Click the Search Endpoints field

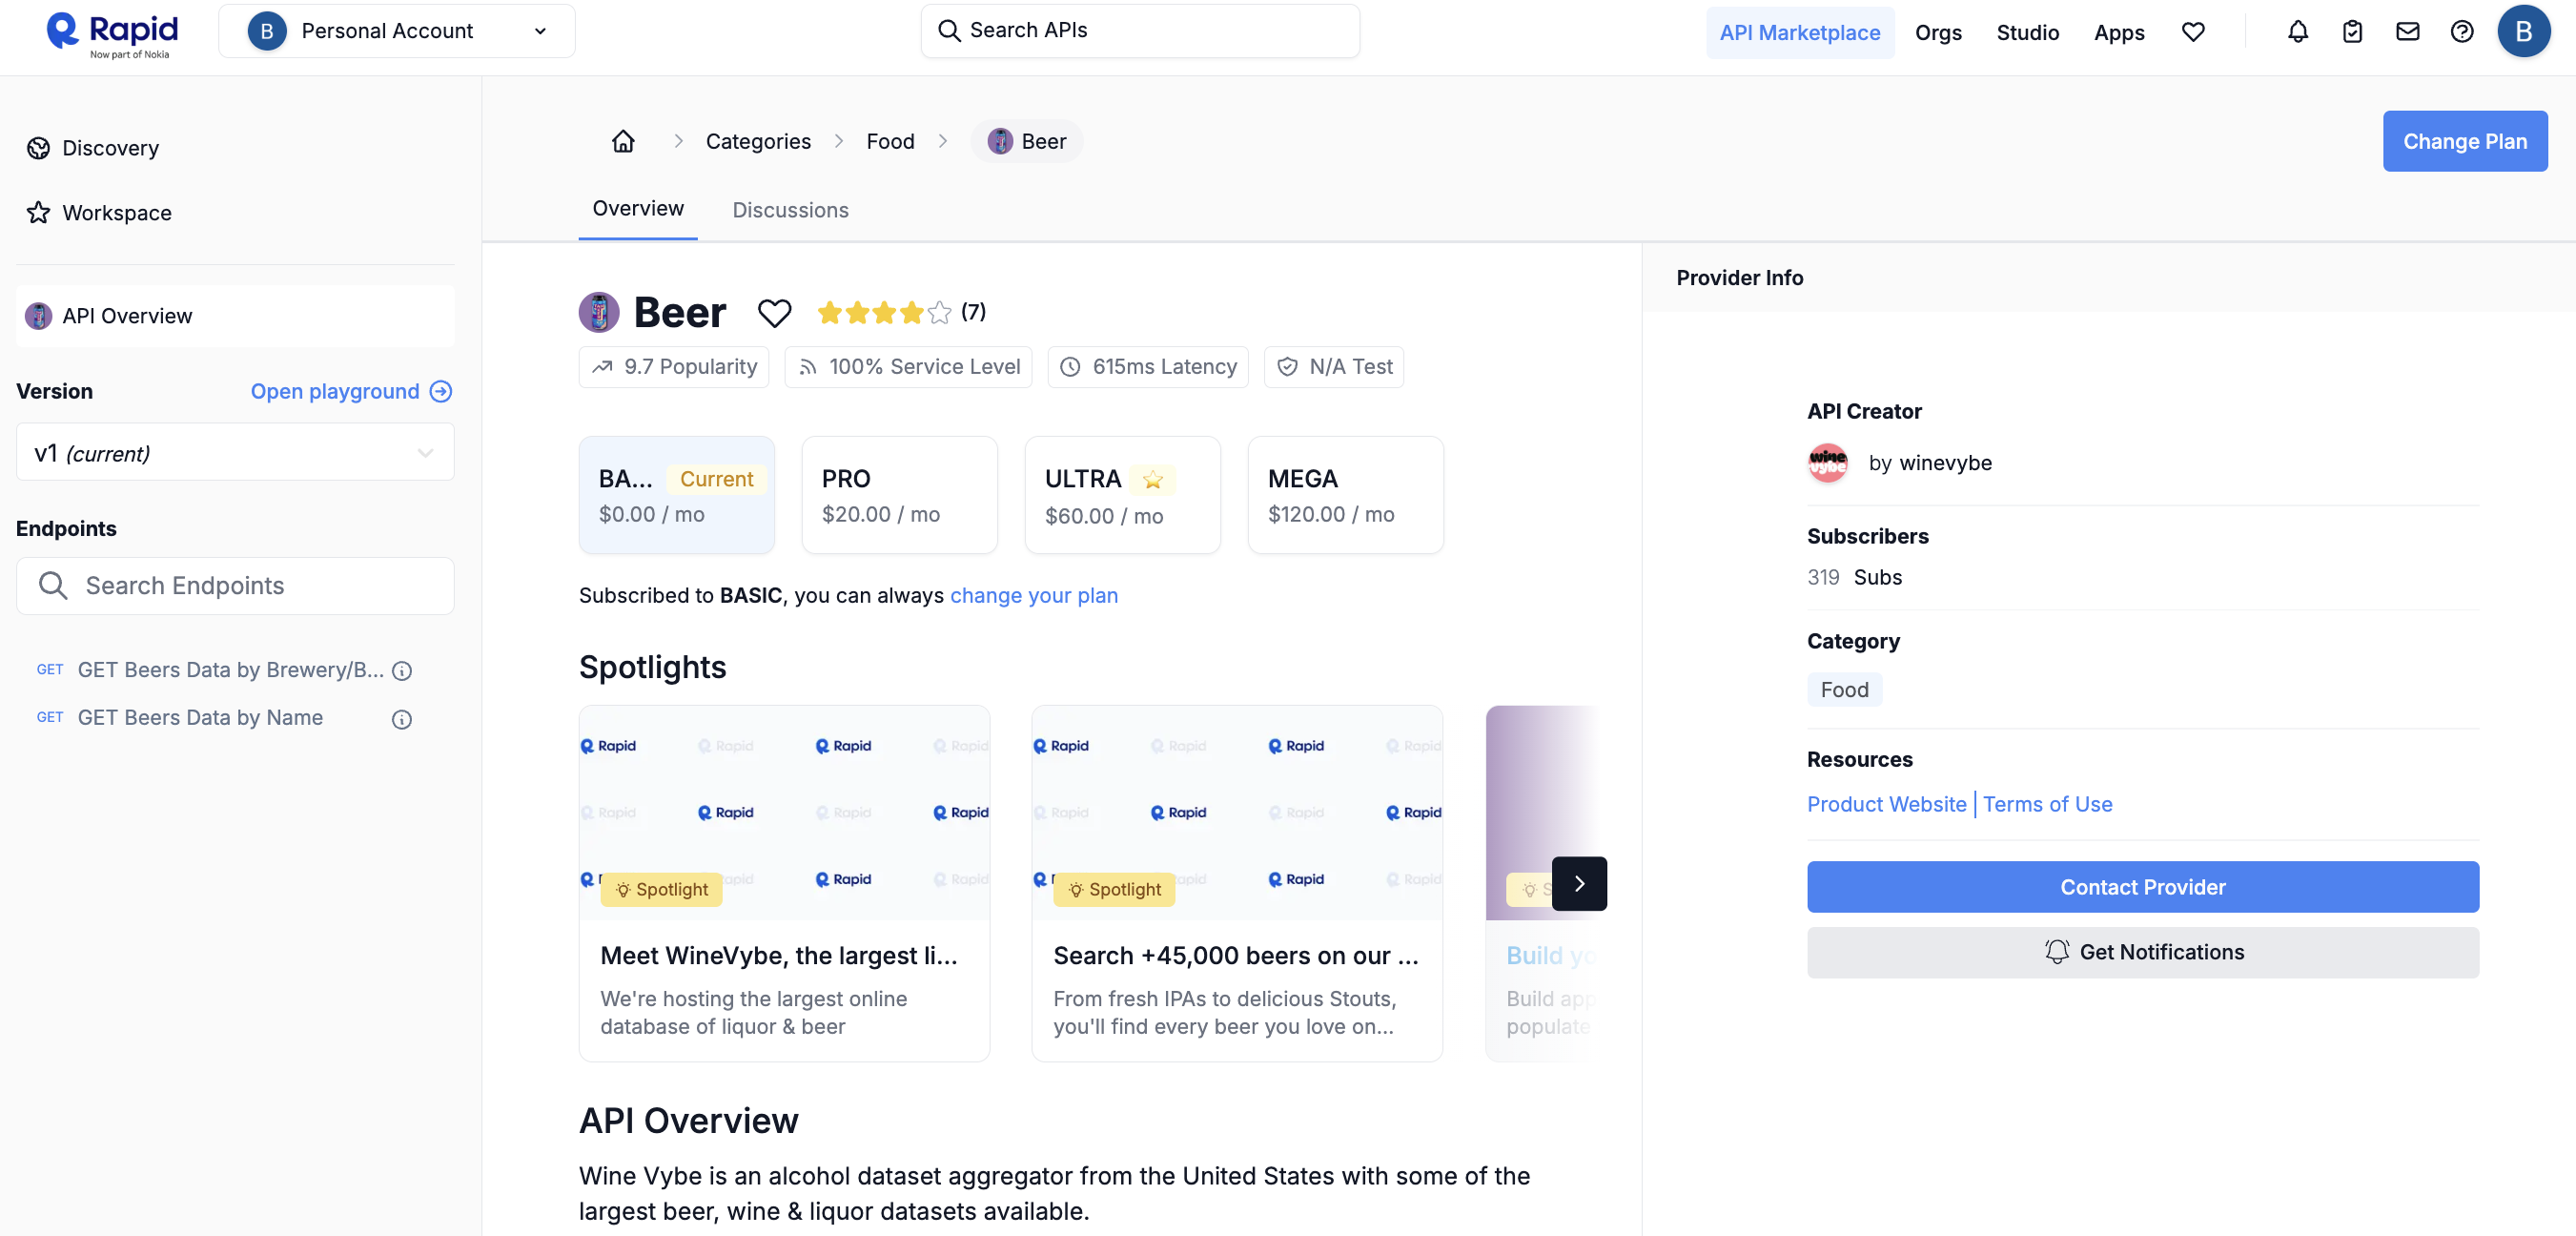(x=235, y=585)
